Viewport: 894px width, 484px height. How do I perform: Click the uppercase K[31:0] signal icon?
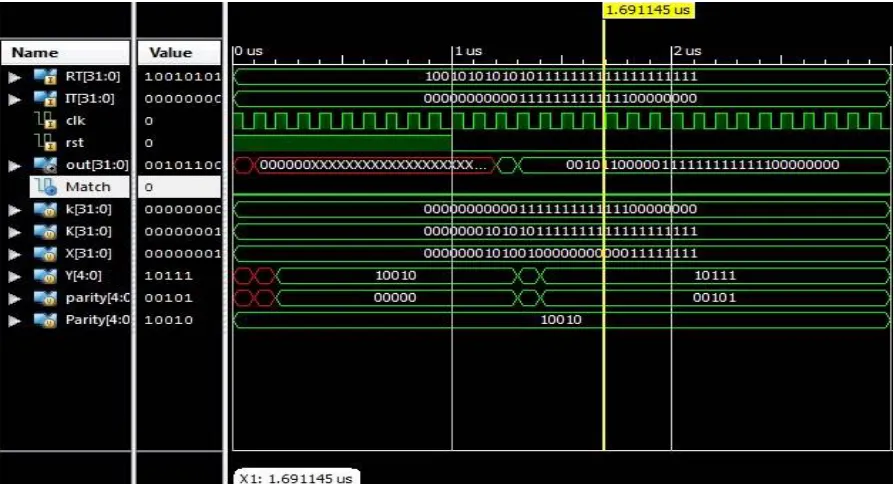(x=45, y=231)
